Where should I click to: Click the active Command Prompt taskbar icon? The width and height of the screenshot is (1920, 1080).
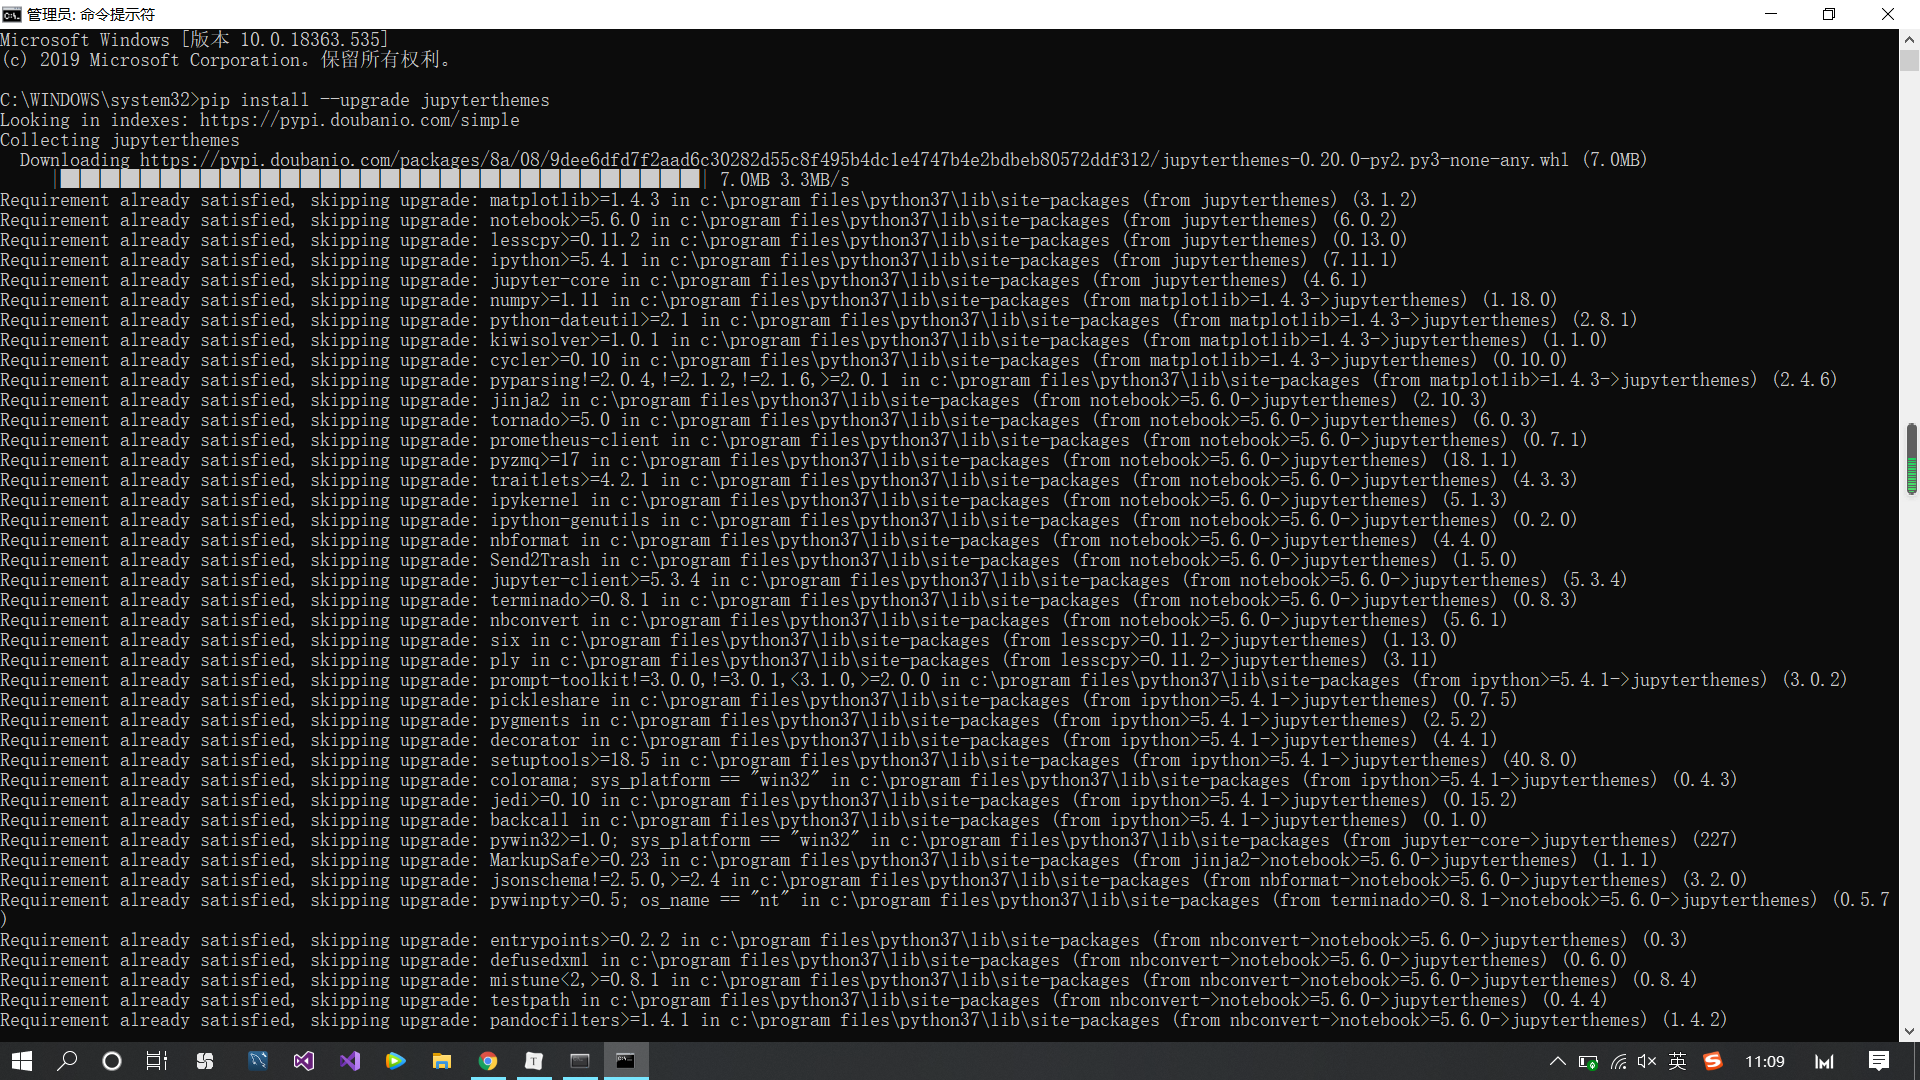[626, 1061]
